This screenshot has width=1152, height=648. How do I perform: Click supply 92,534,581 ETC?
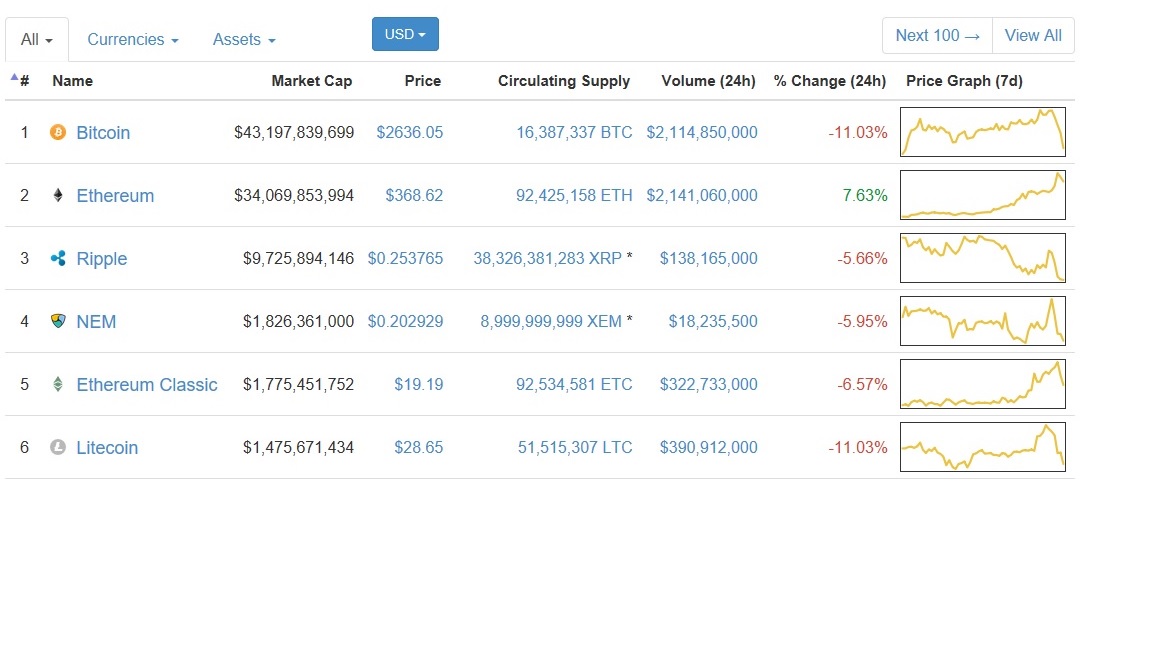[574, 384]
